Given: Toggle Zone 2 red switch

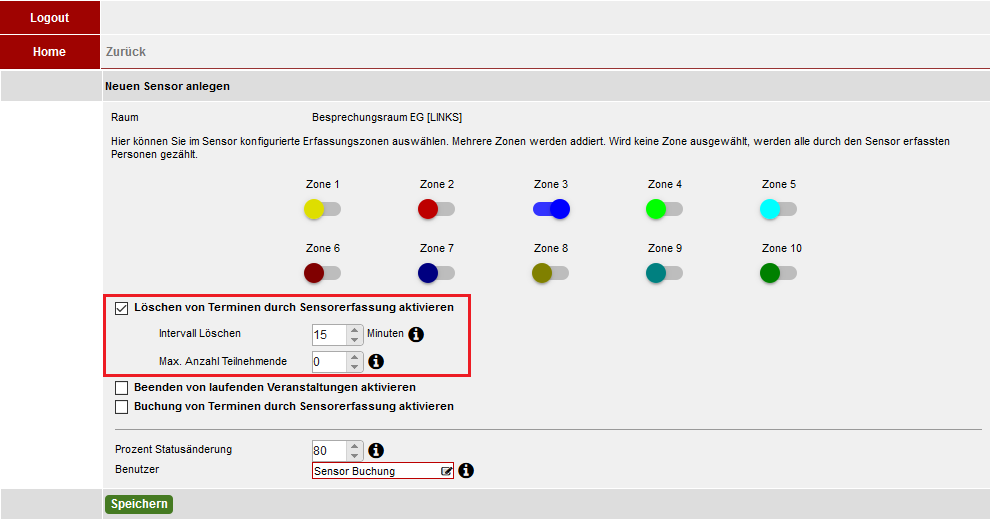Looking at the screenshot, I should [436, 209].
